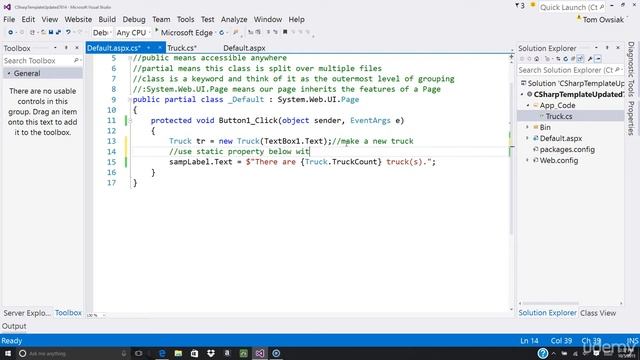Open Solution Explorer window options dropdown

(x=596, y=48)
